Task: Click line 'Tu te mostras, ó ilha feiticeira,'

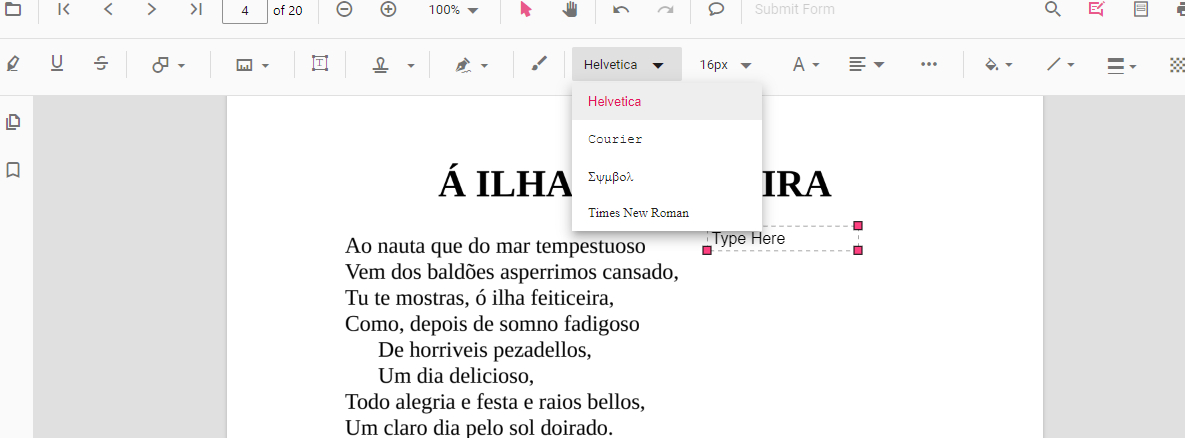Action: pyautogui.click(x=480, y=298)
